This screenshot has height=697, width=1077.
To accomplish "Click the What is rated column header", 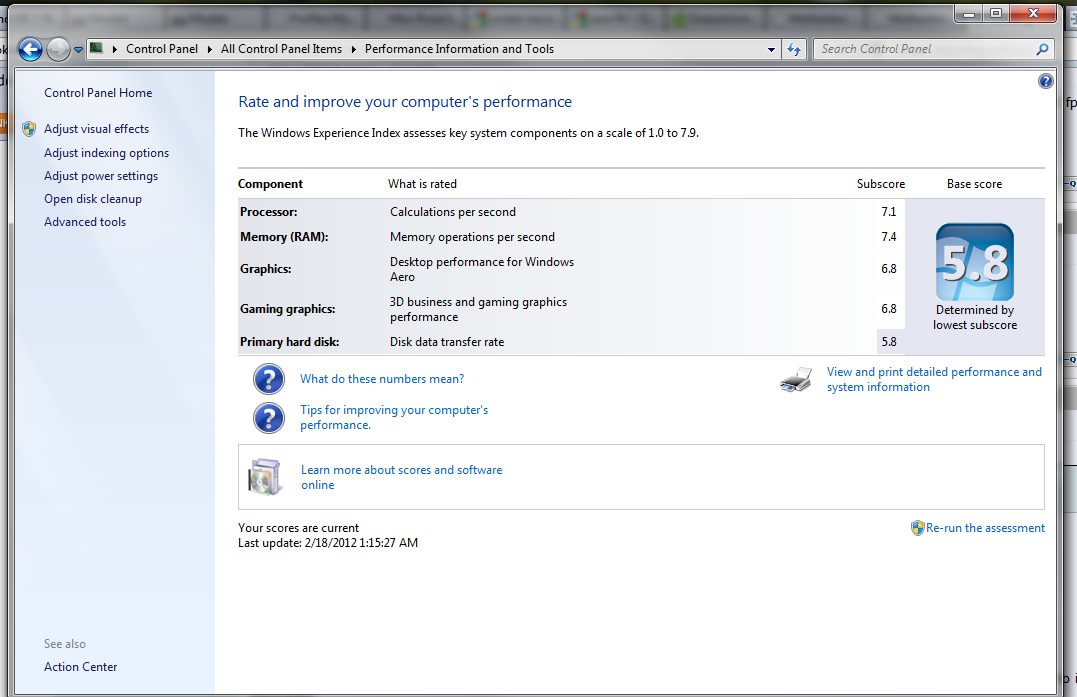I will pos(422,184).
